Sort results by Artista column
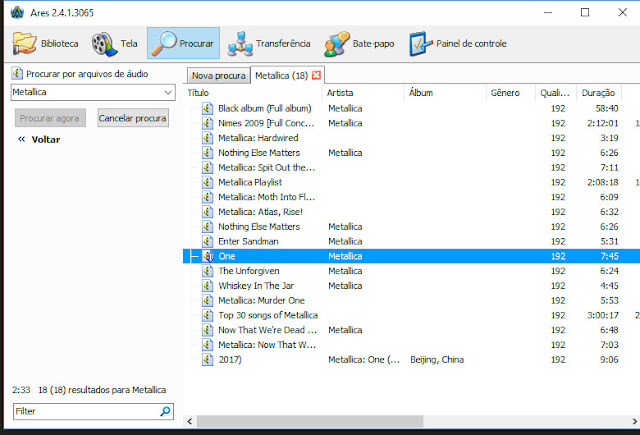This screenshot has height=435, width=640. (x=362, y=93)
